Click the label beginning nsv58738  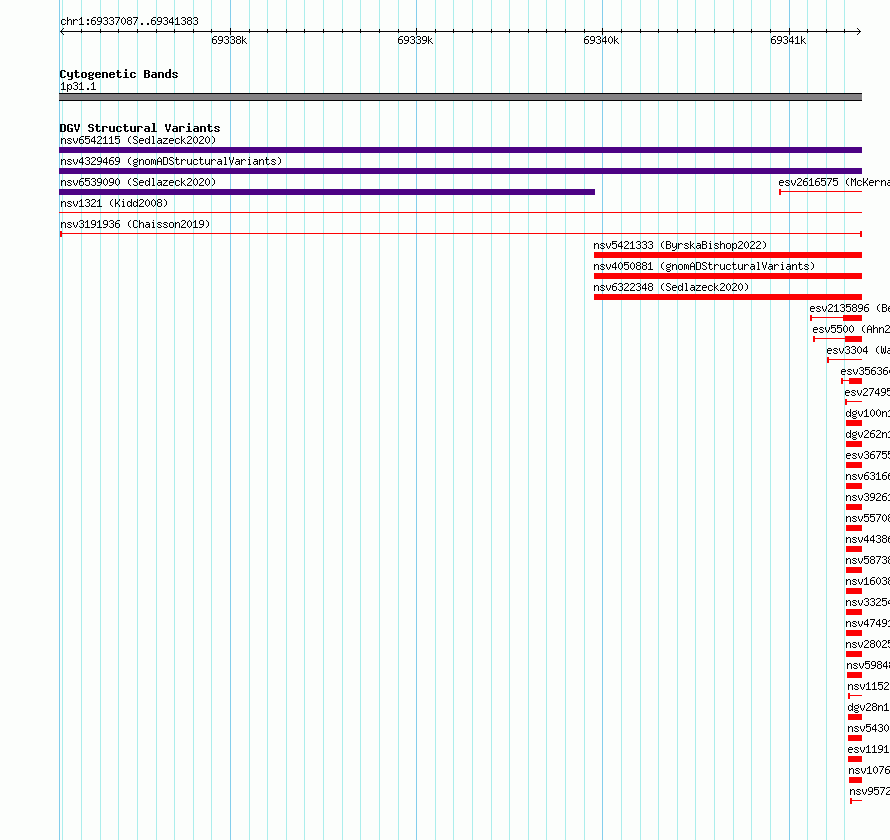click(867, 560)
